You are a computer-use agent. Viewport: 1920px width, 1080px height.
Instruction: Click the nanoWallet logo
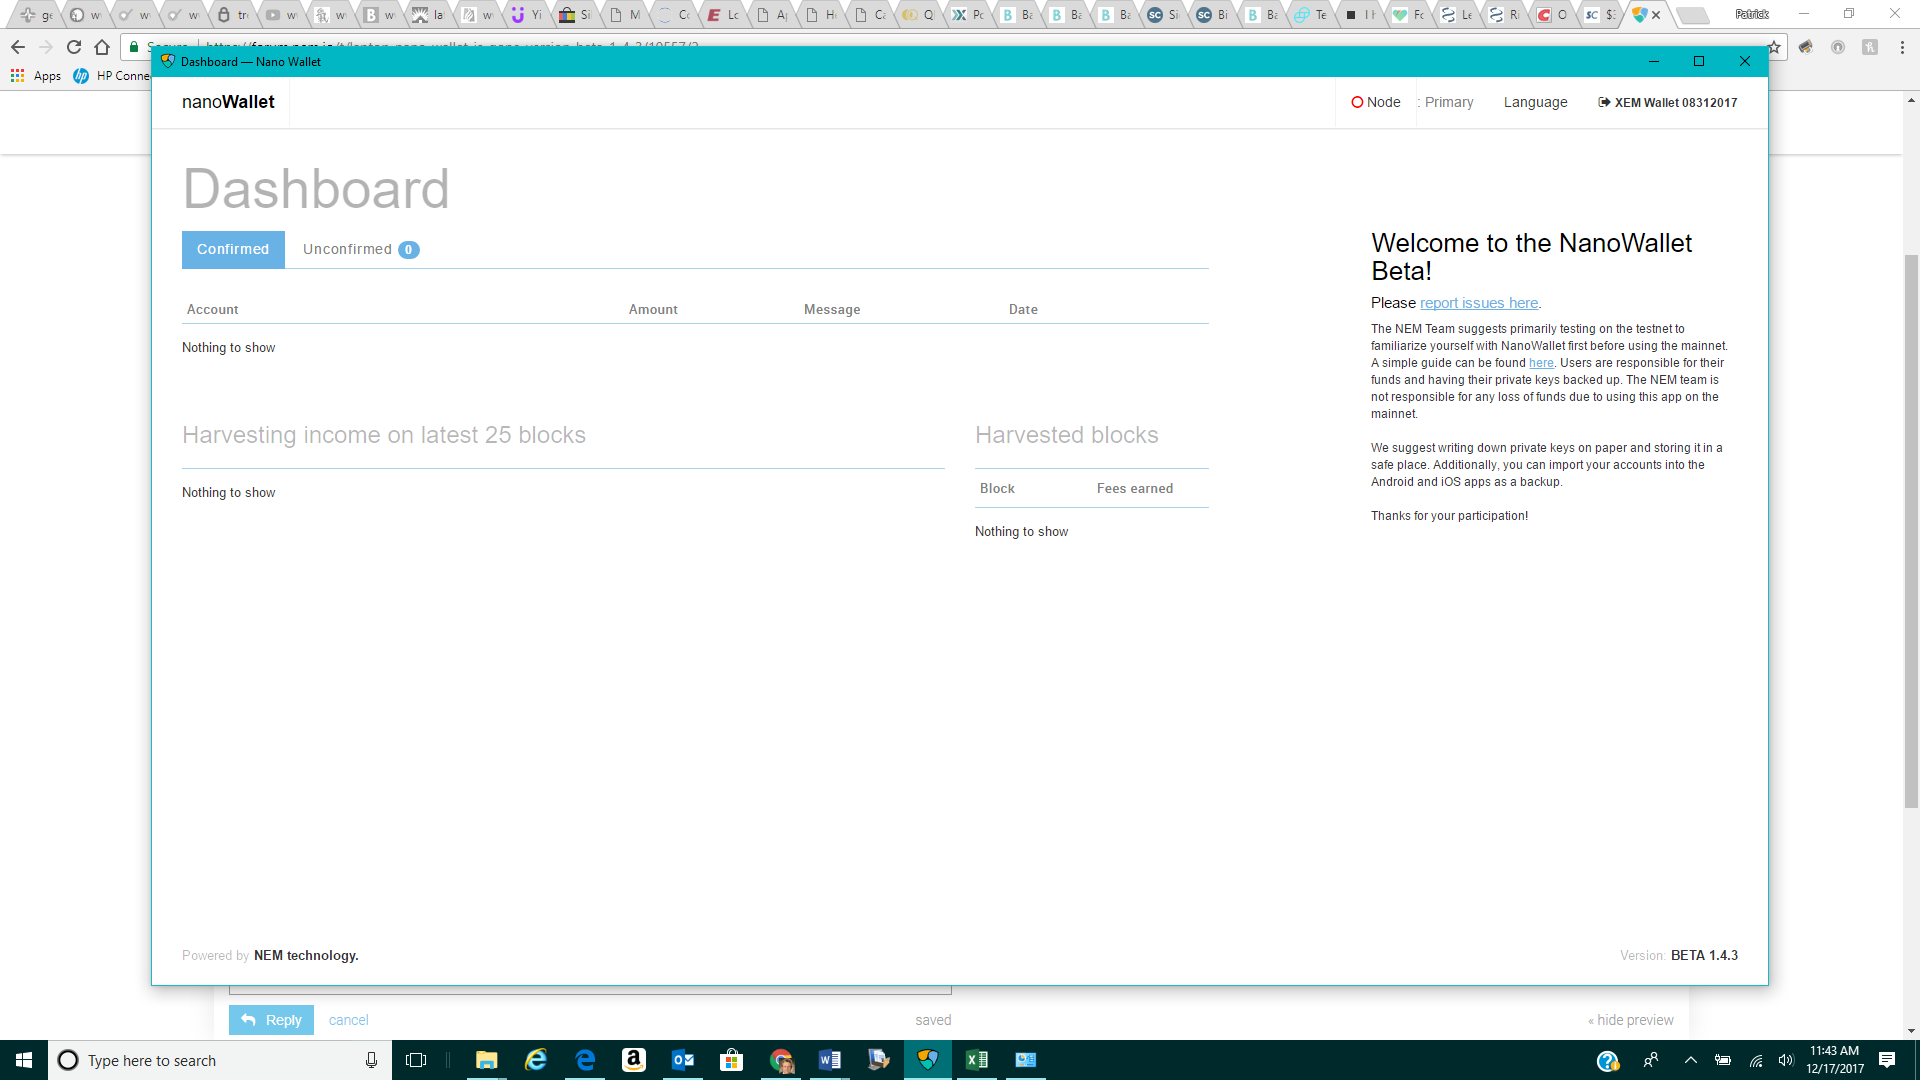(228, 102)
